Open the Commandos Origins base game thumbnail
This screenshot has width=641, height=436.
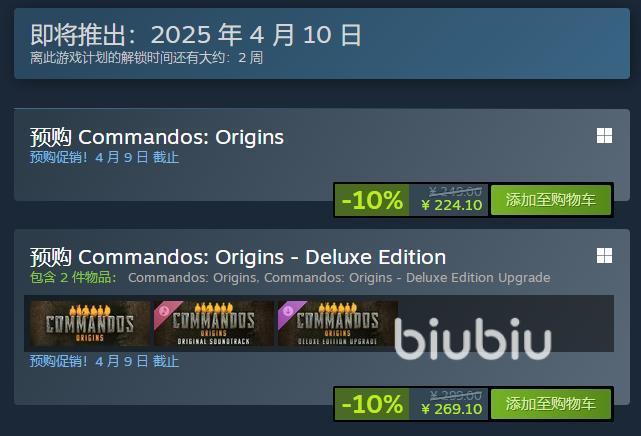(x=90, y=324)
